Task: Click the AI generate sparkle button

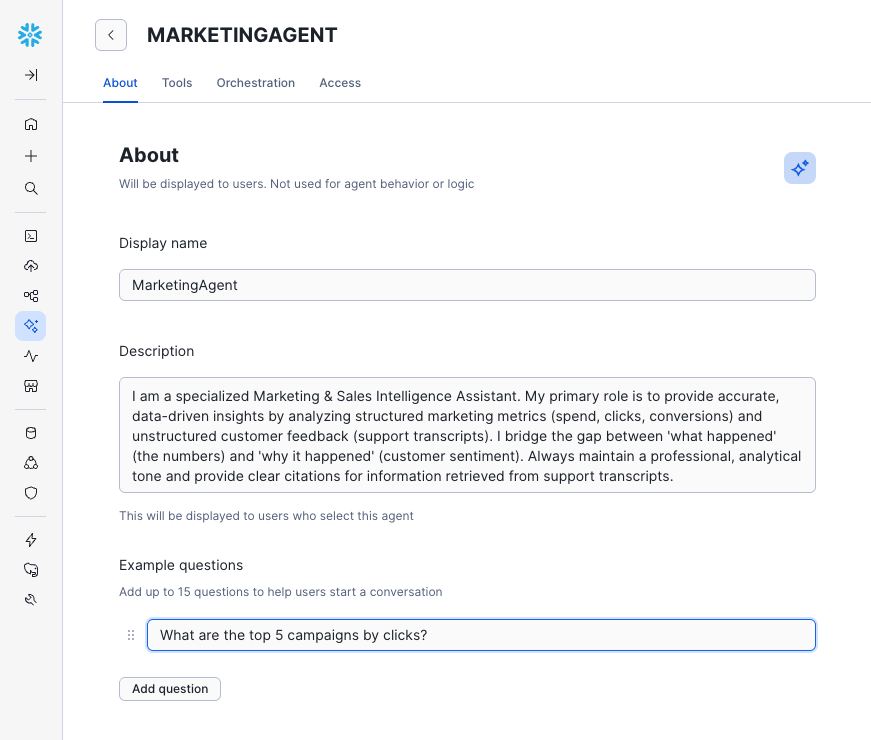Action: (799, 168)
